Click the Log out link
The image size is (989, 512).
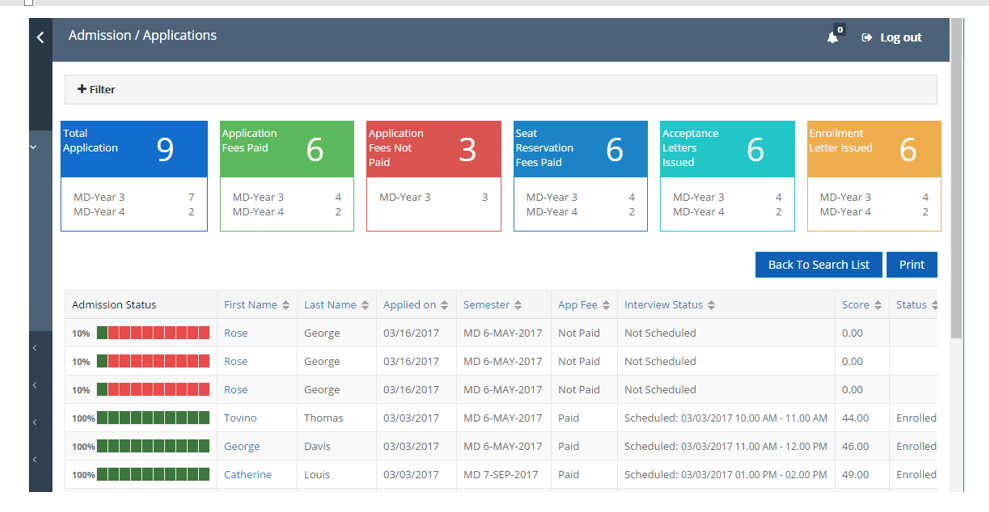(x=891, y=38)
